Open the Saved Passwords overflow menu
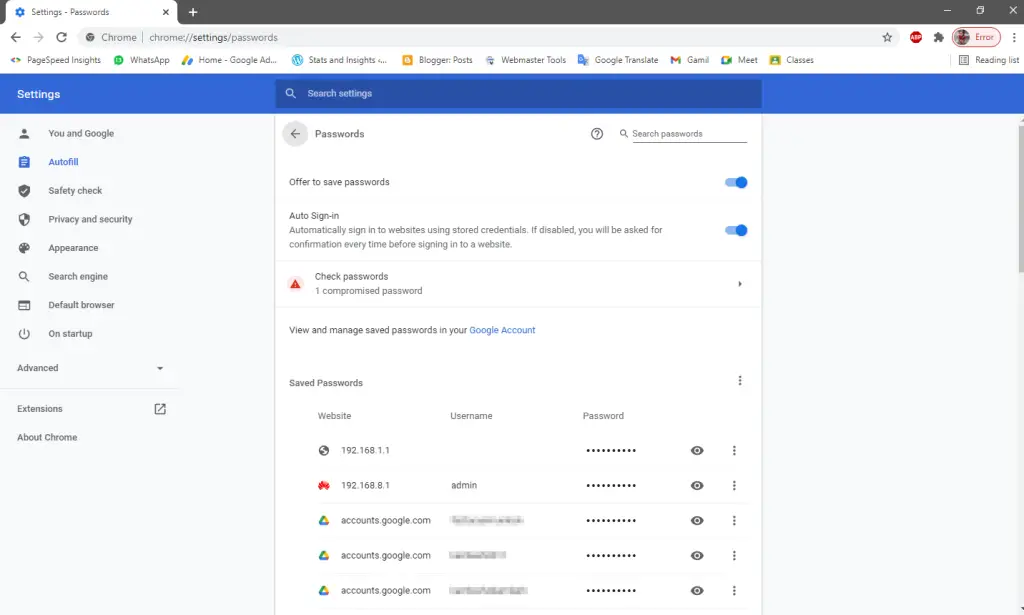Screen dimensions: 1024x615 740,380
